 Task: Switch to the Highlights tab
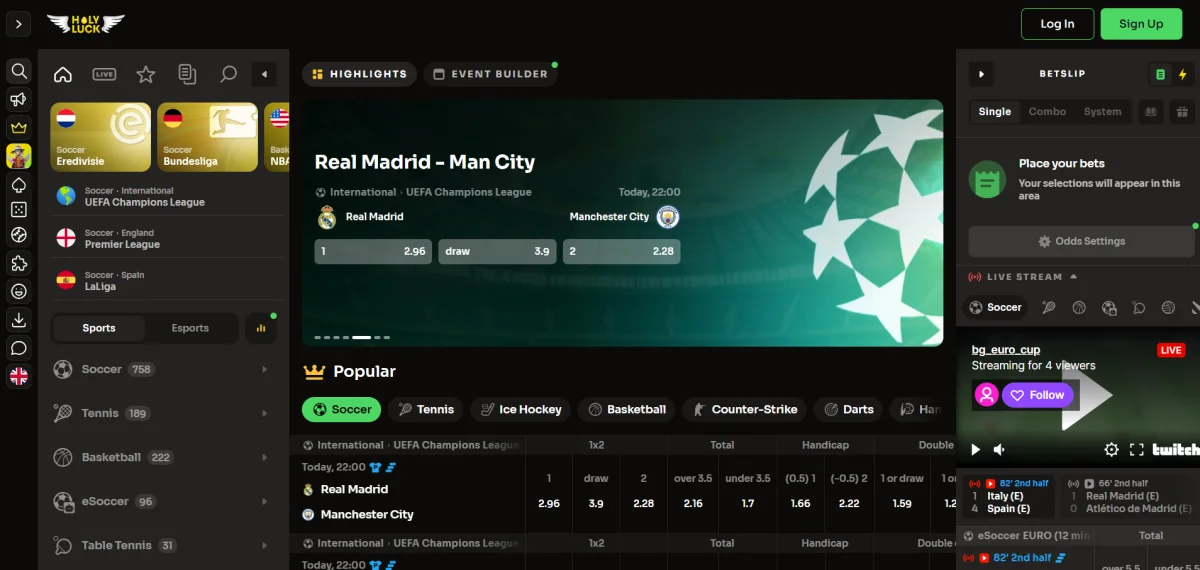(359, 74)
